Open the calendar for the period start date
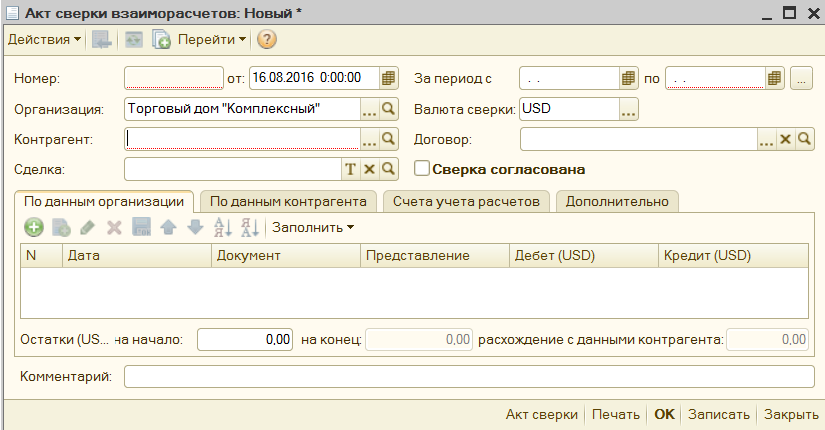Viewport: 825px width, 430px height. pyautogui.click(x=628, y=77)
